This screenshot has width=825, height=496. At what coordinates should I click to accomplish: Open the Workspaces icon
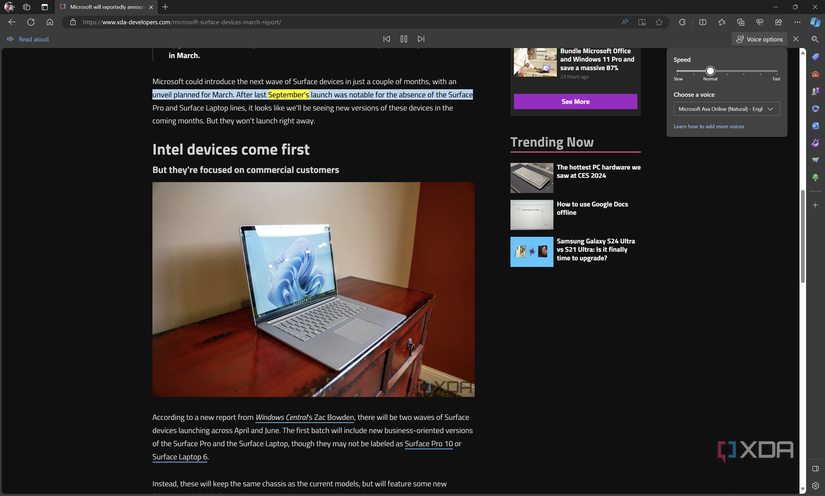pos(26,7)
